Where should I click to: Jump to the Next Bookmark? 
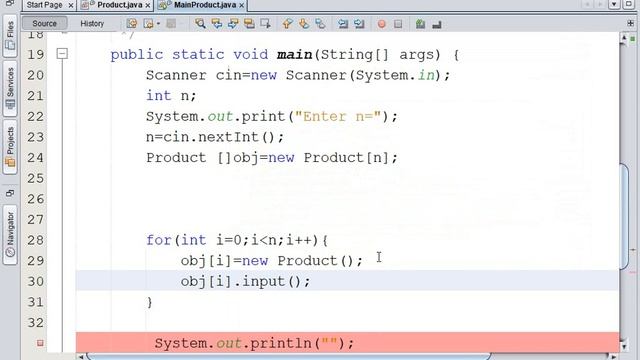304,24
